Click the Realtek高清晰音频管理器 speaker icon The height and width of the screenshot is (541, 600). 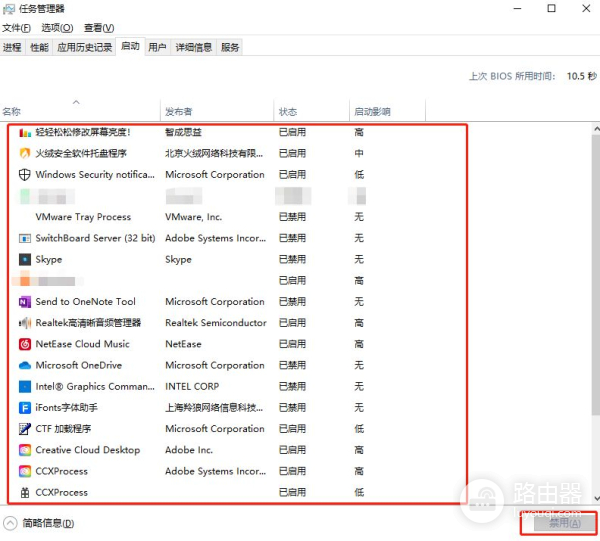[25, 323]
